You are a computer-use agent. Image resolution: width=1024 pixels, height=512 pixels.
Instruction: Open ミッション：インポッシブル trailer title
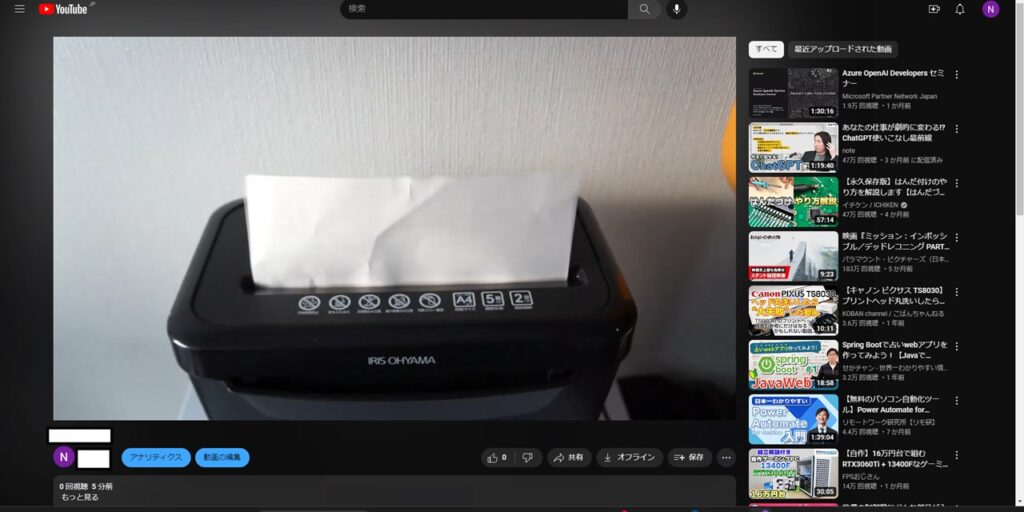pos(895,242)
